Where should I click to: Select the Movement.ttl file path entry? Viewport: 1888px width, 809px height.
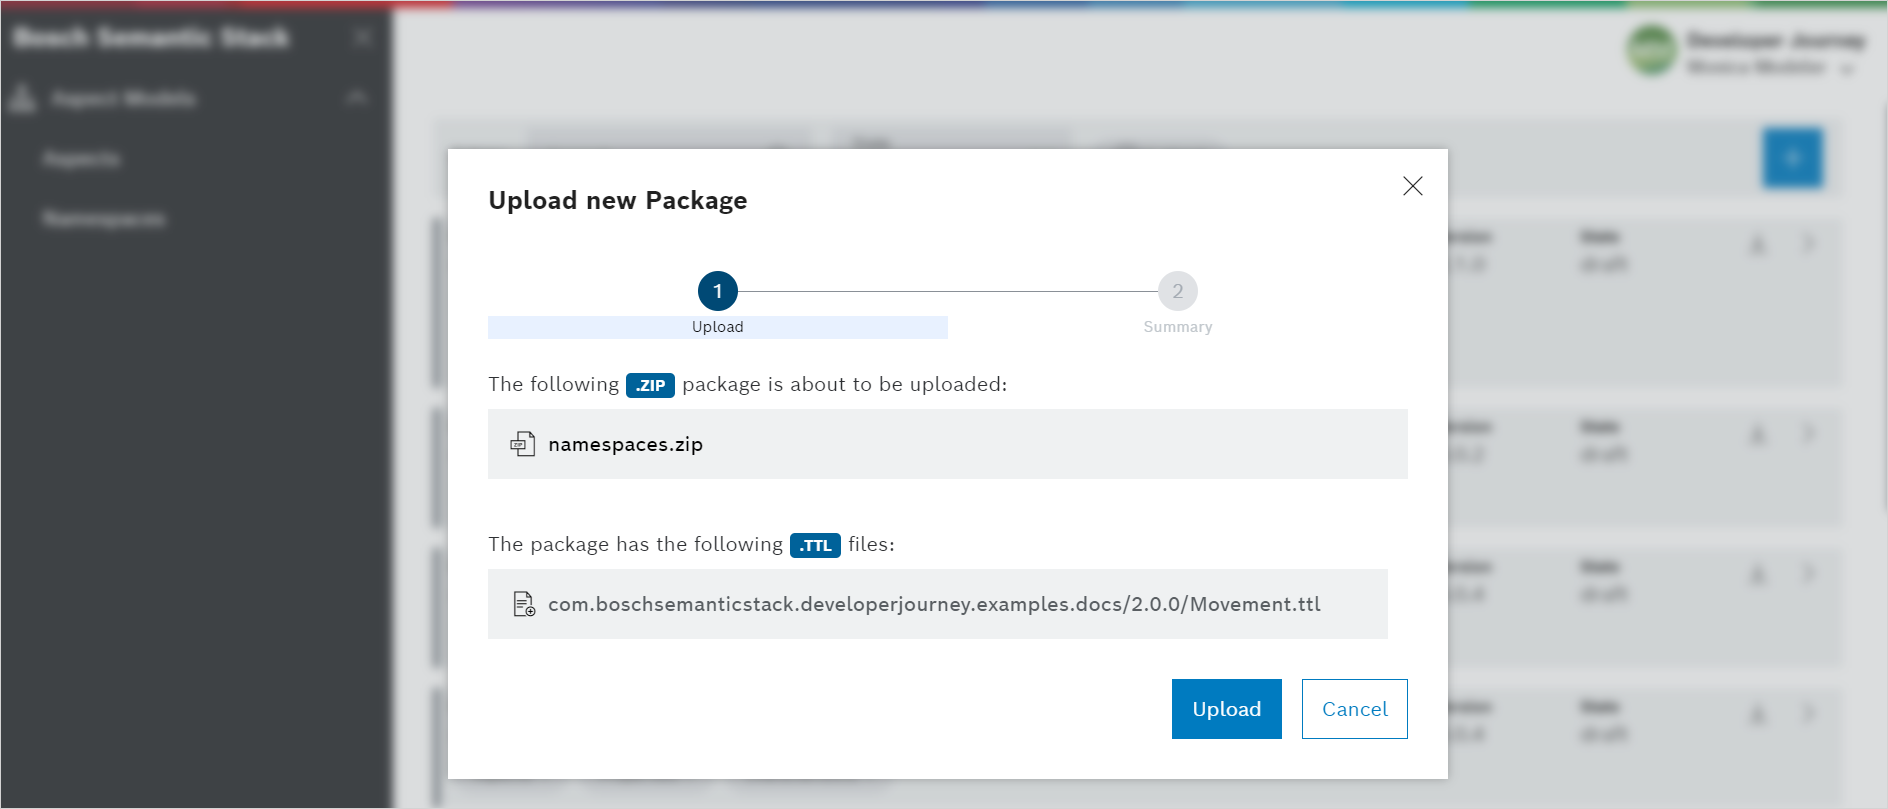pyautogui.click(x=934, y=604)
